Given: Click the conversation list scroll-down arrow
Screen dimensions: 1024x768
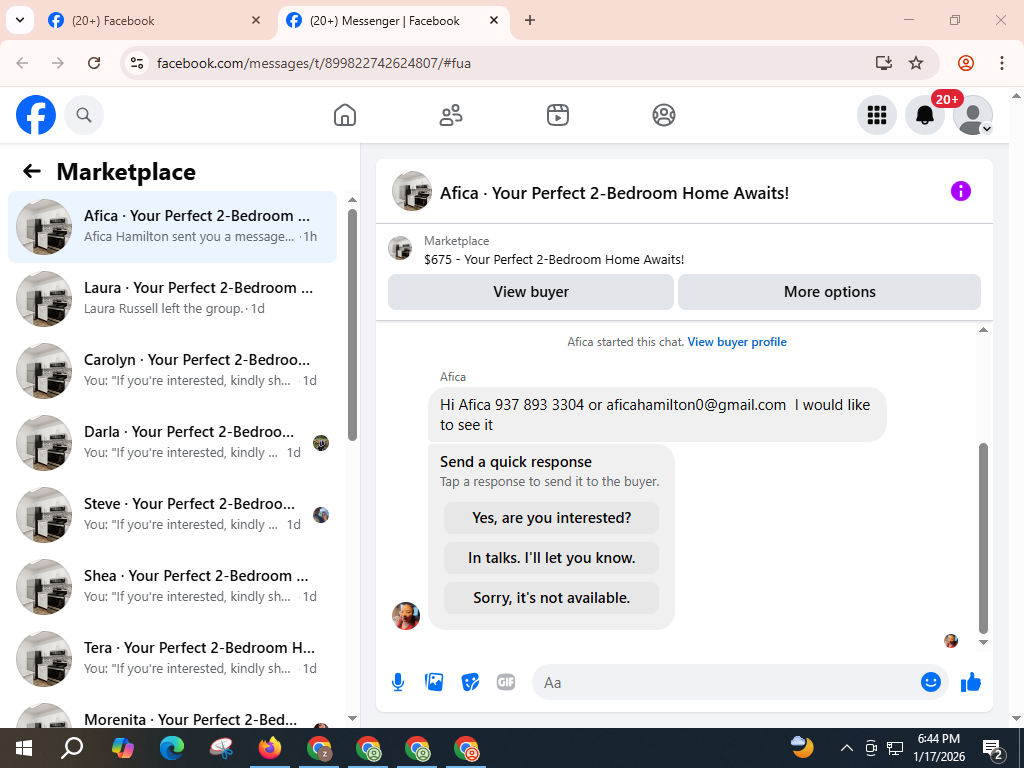Looking at the screenshot, I should click(353, 718).
